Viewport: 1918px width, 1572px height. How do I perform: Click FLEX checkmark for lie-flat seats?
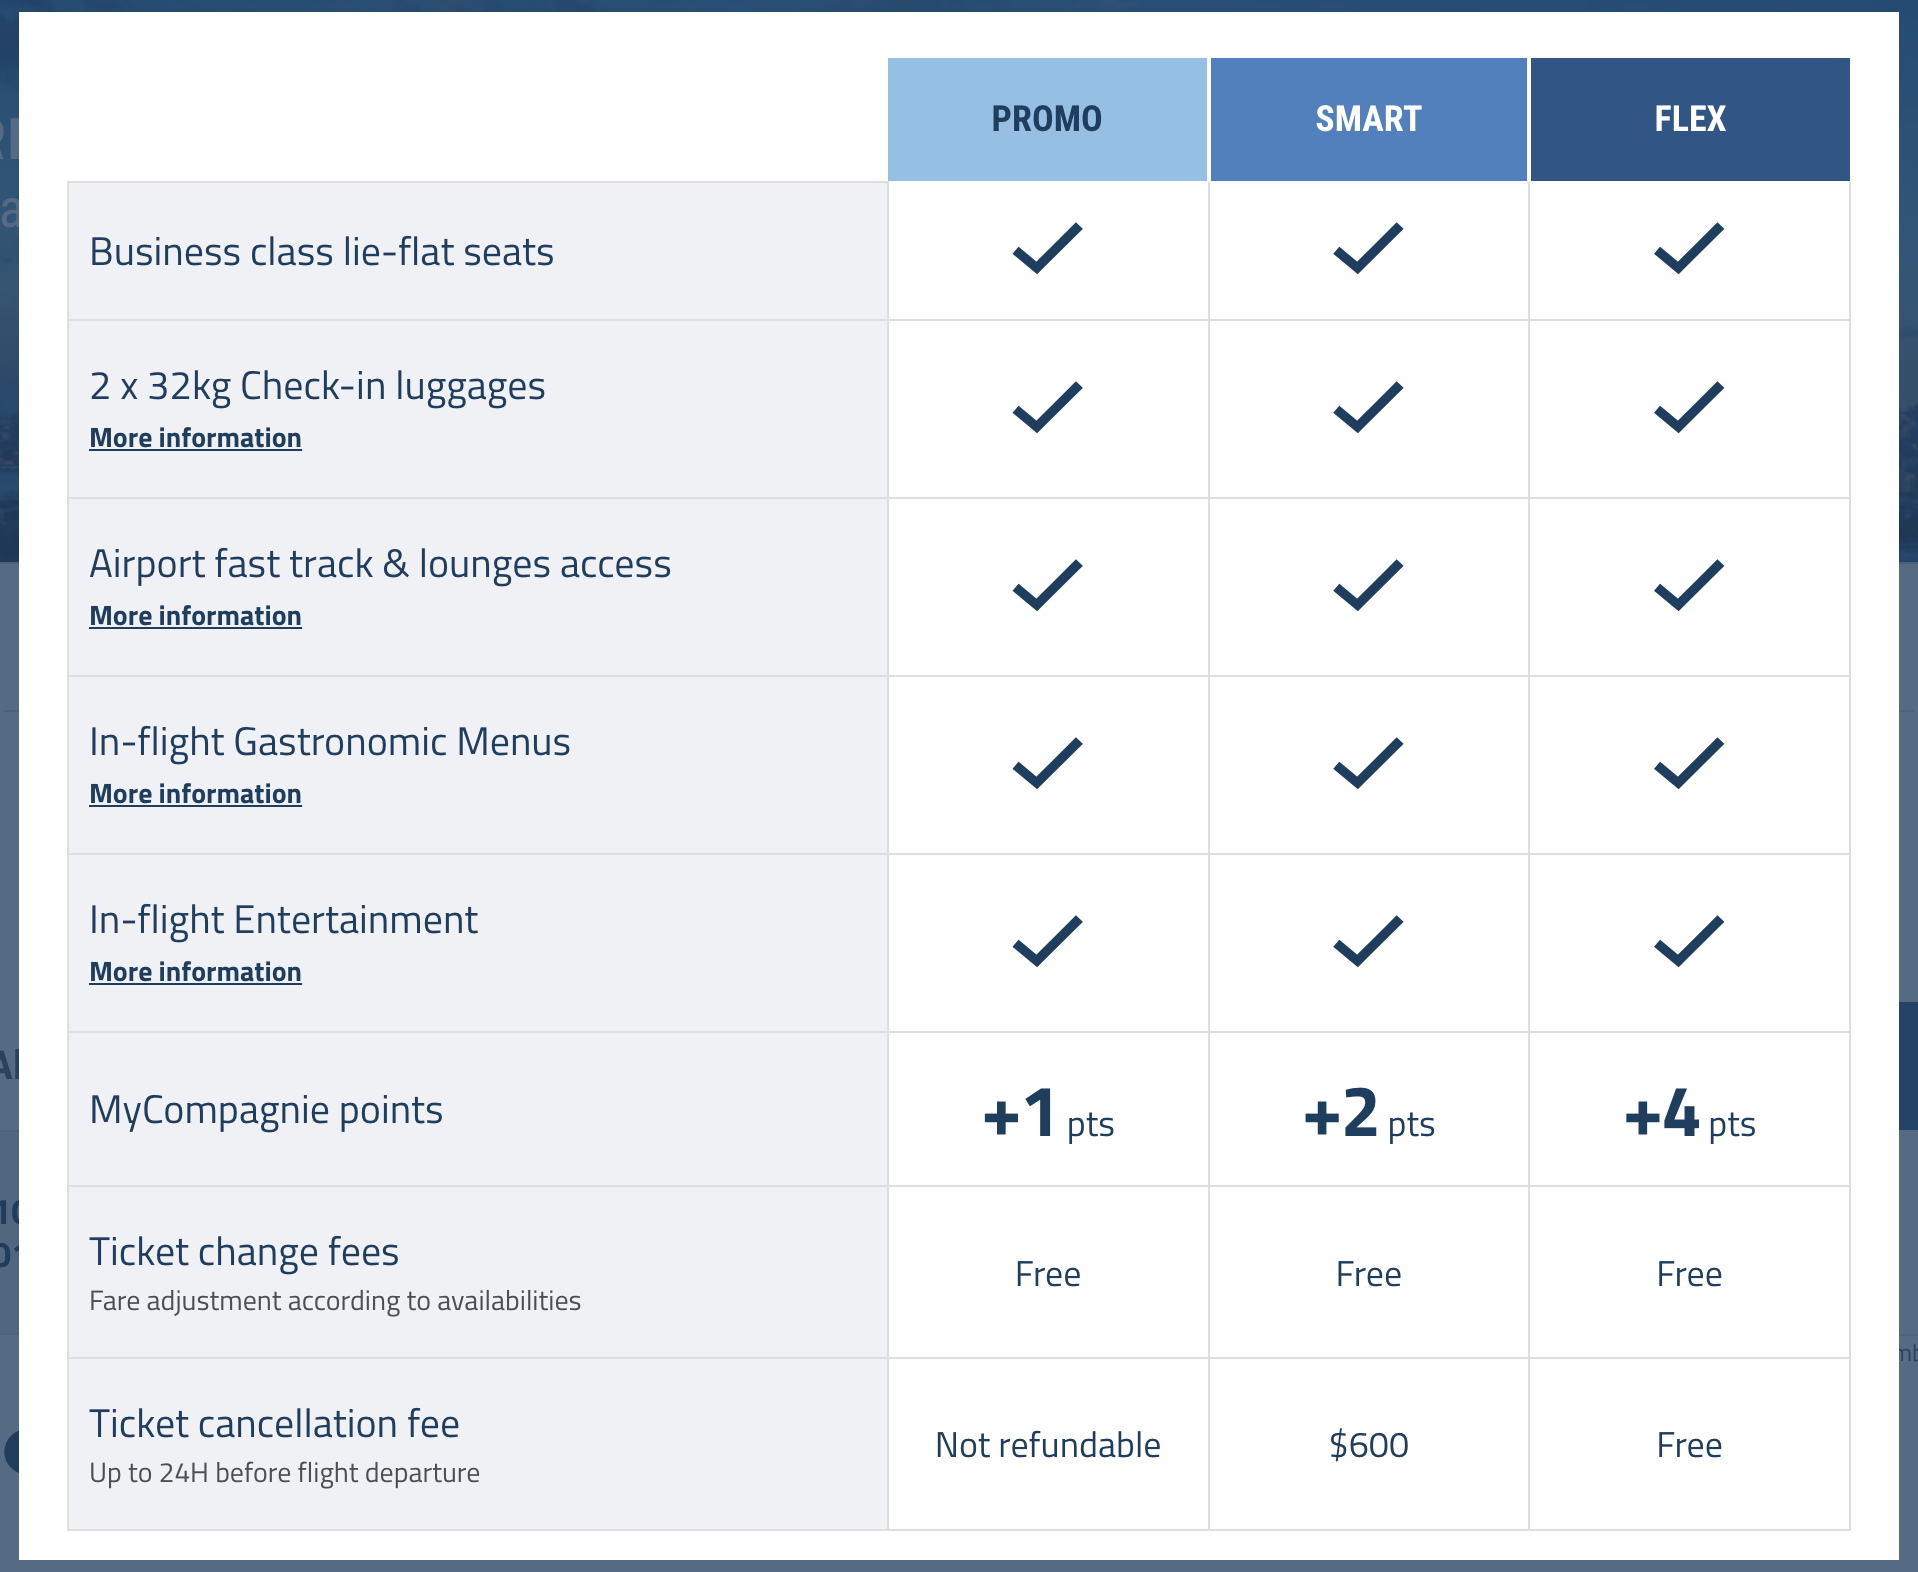pos(1689,248)
